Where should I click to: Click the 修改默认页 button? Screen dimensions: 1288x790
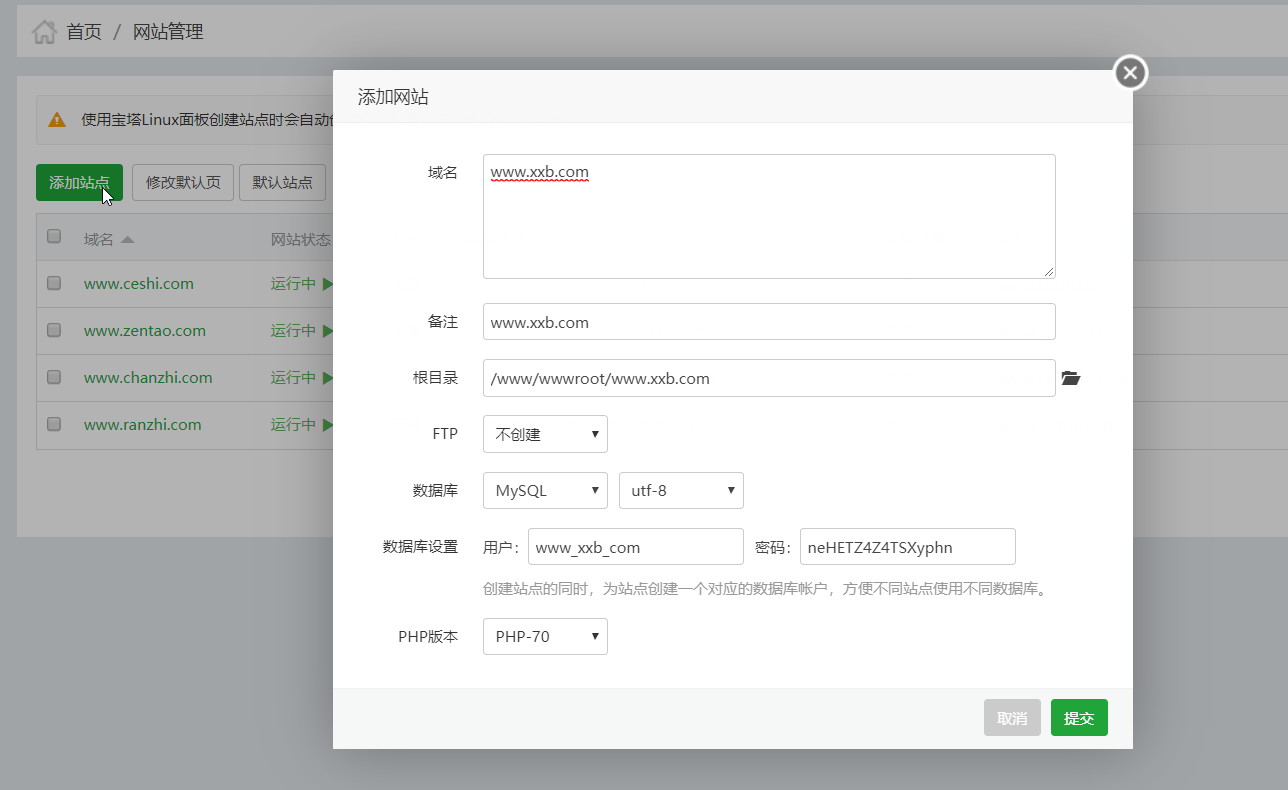click(183, 183)
